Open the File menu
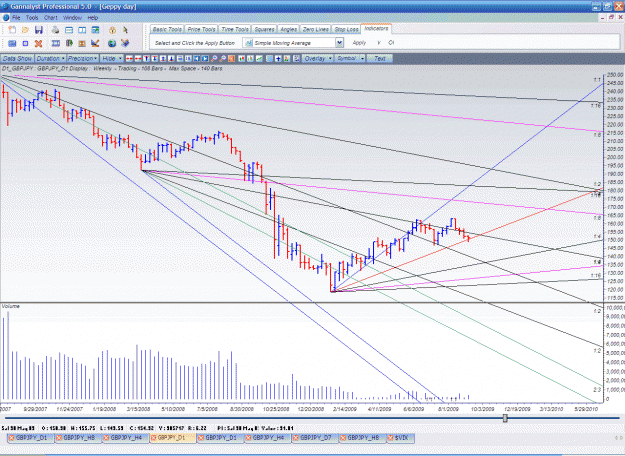The image size is (625, 456). point(16,18)
